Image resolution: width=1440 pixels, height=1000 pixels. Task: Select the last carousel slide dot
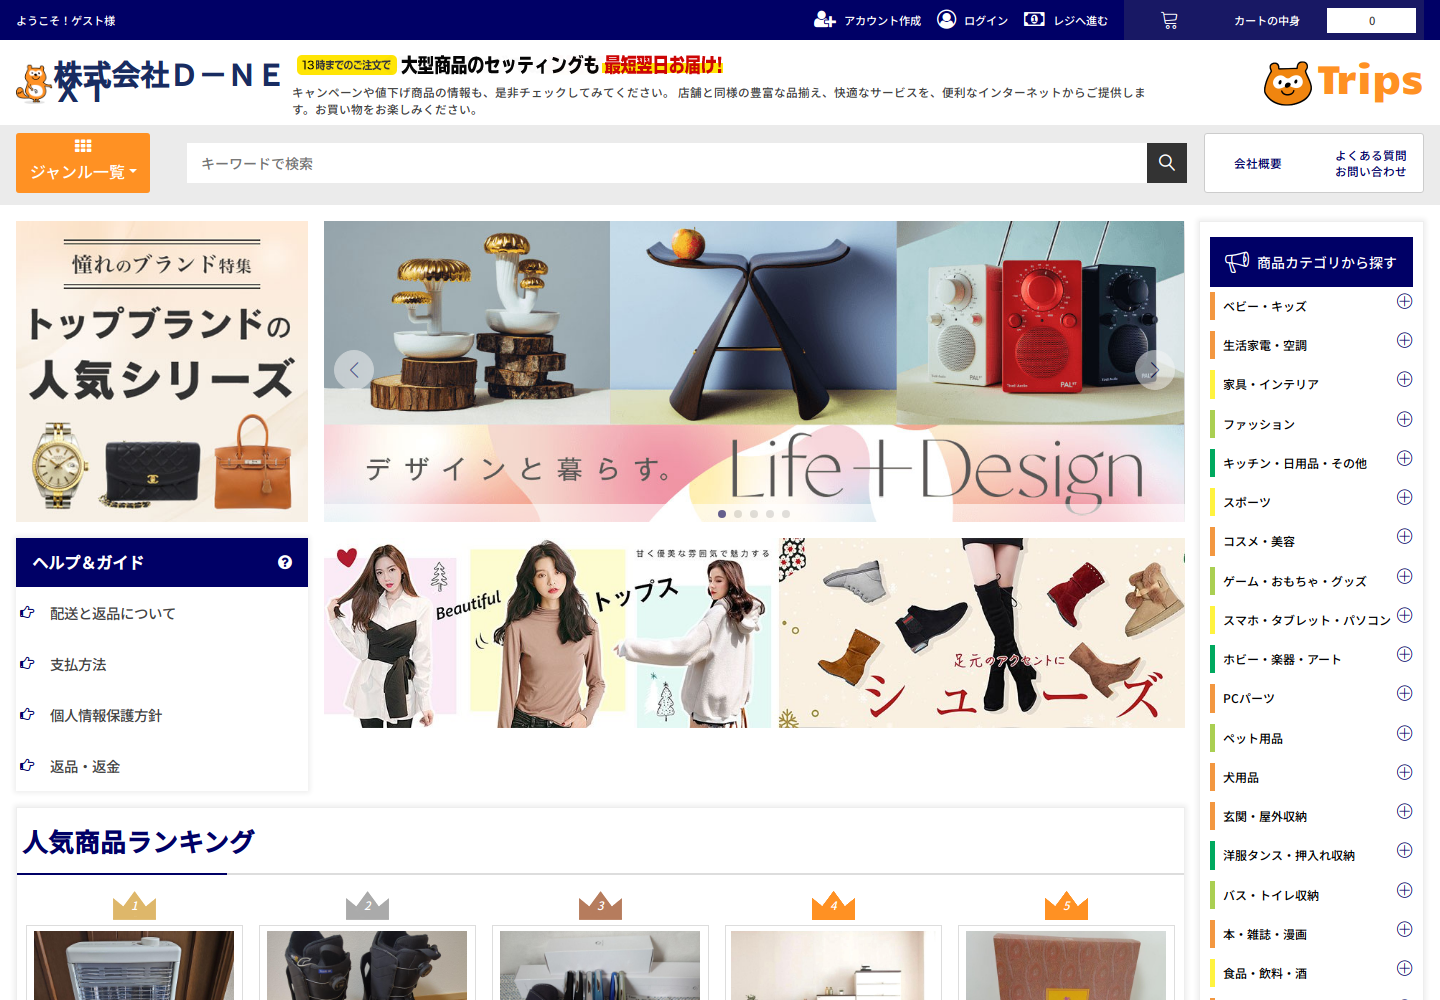click(x=786, y=514)
